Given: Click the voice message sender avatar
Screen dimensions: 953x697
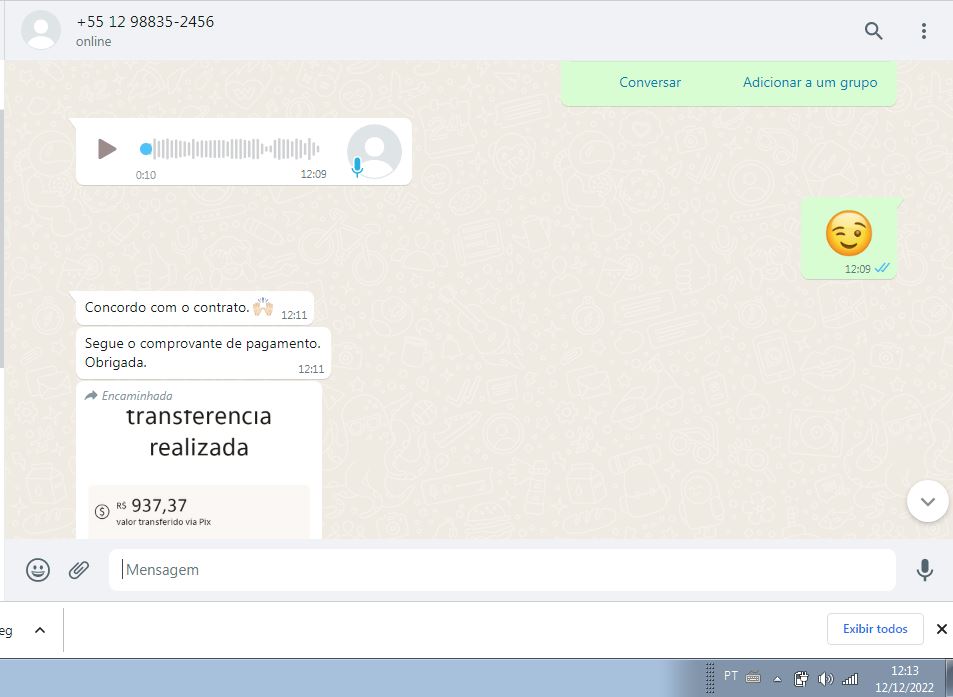Looking at the screenshot, I should pyautogui.click(x=374, y=151).
